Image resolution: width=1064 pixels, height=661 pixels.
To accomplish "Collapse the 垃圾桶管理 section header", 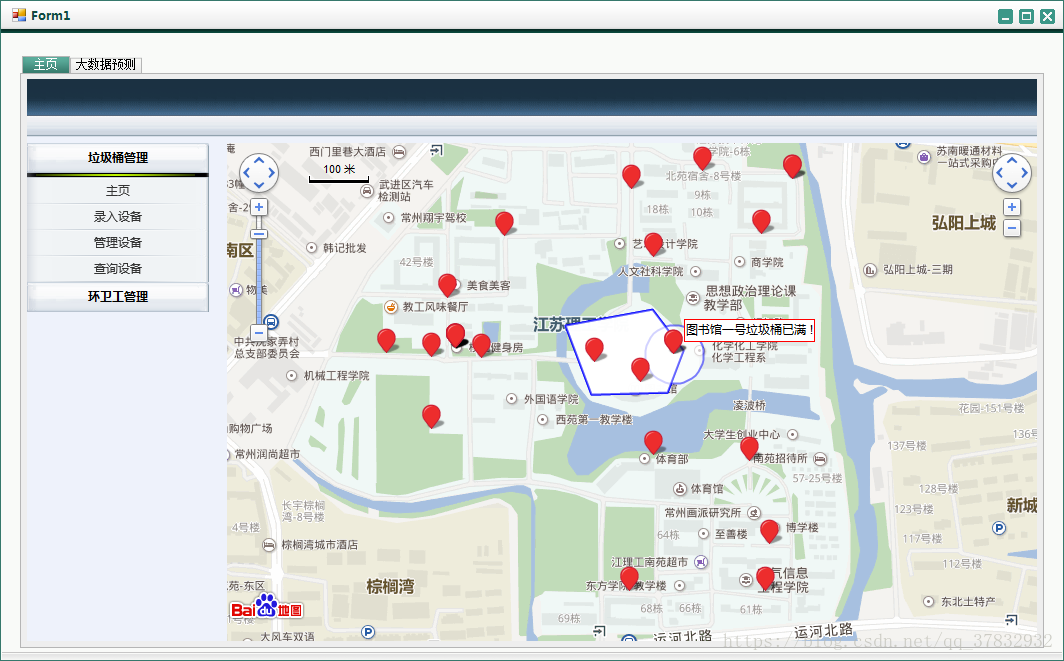I will tap(117, 157).
